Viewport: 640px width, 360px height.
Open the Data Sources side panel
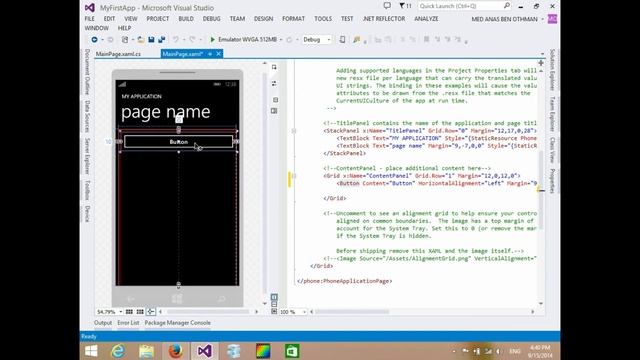[x=87, y=116]
